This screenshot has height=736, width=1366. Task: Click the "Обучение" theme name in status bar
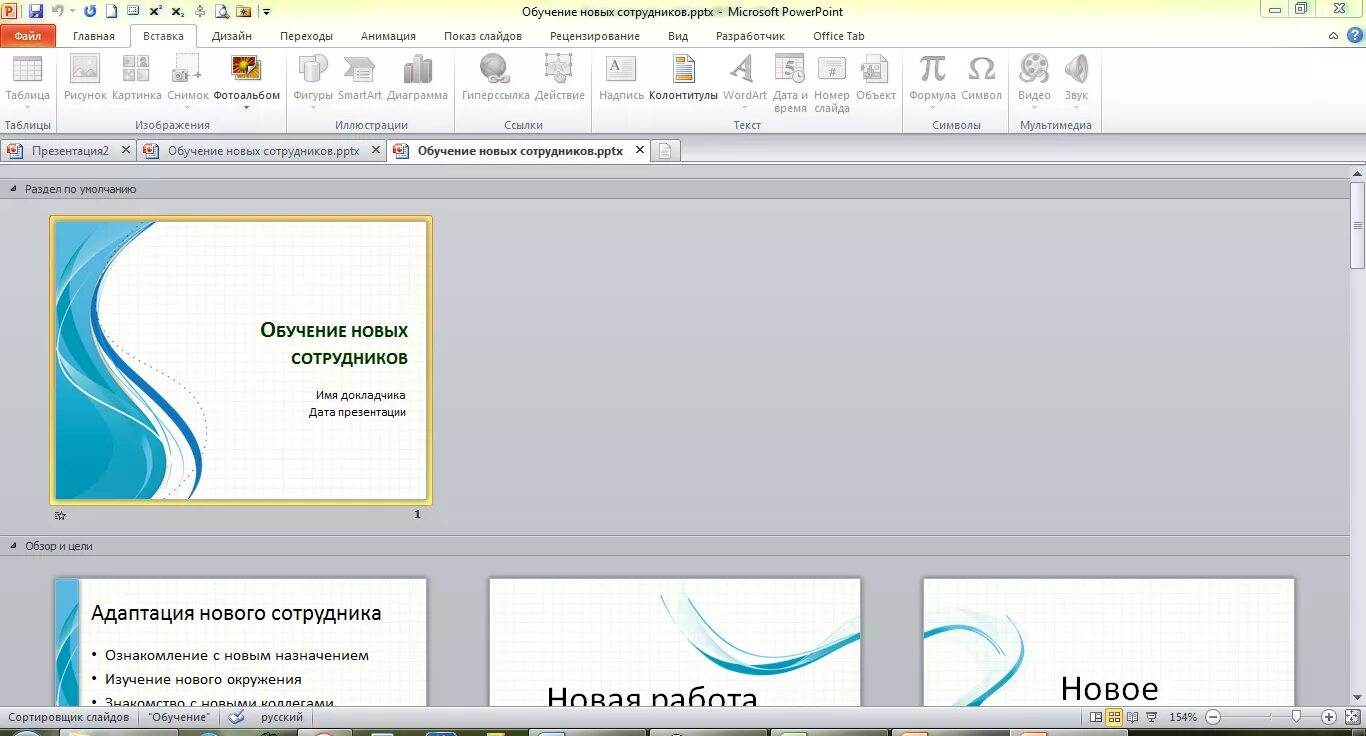coord(179,717)
